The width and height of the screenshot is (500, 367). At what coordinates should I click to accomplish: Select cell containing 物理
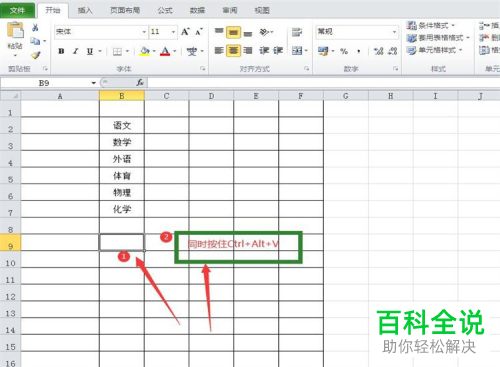click(x=122, y=192)
